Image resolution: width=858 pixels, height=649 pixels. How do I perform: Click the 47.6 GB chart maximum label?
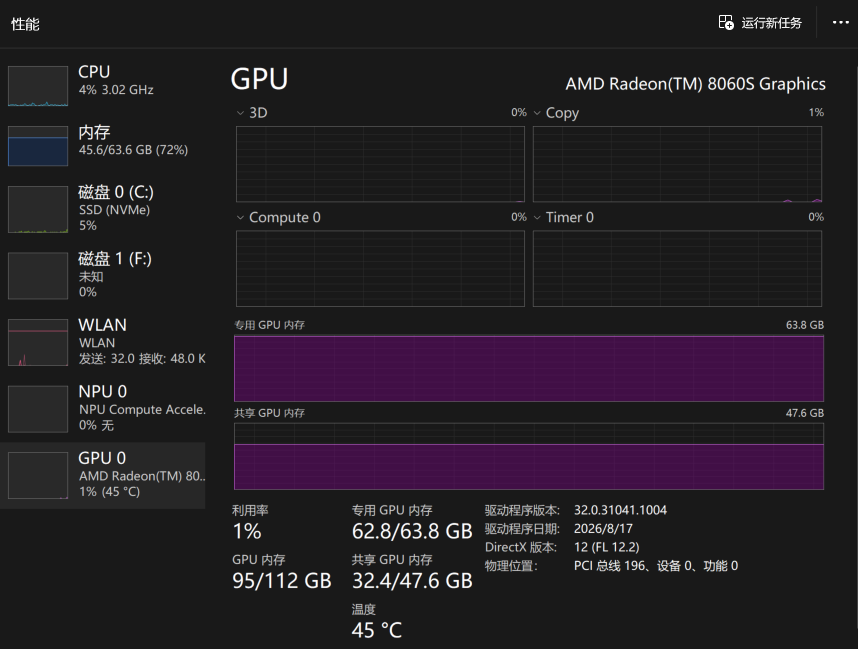[x=805, y=413]
